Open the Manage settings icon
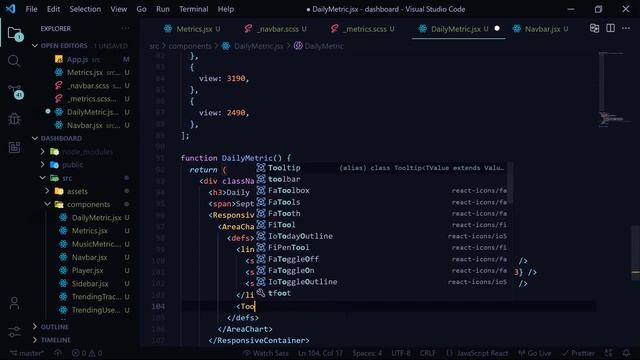 click(x=14, y=331)
